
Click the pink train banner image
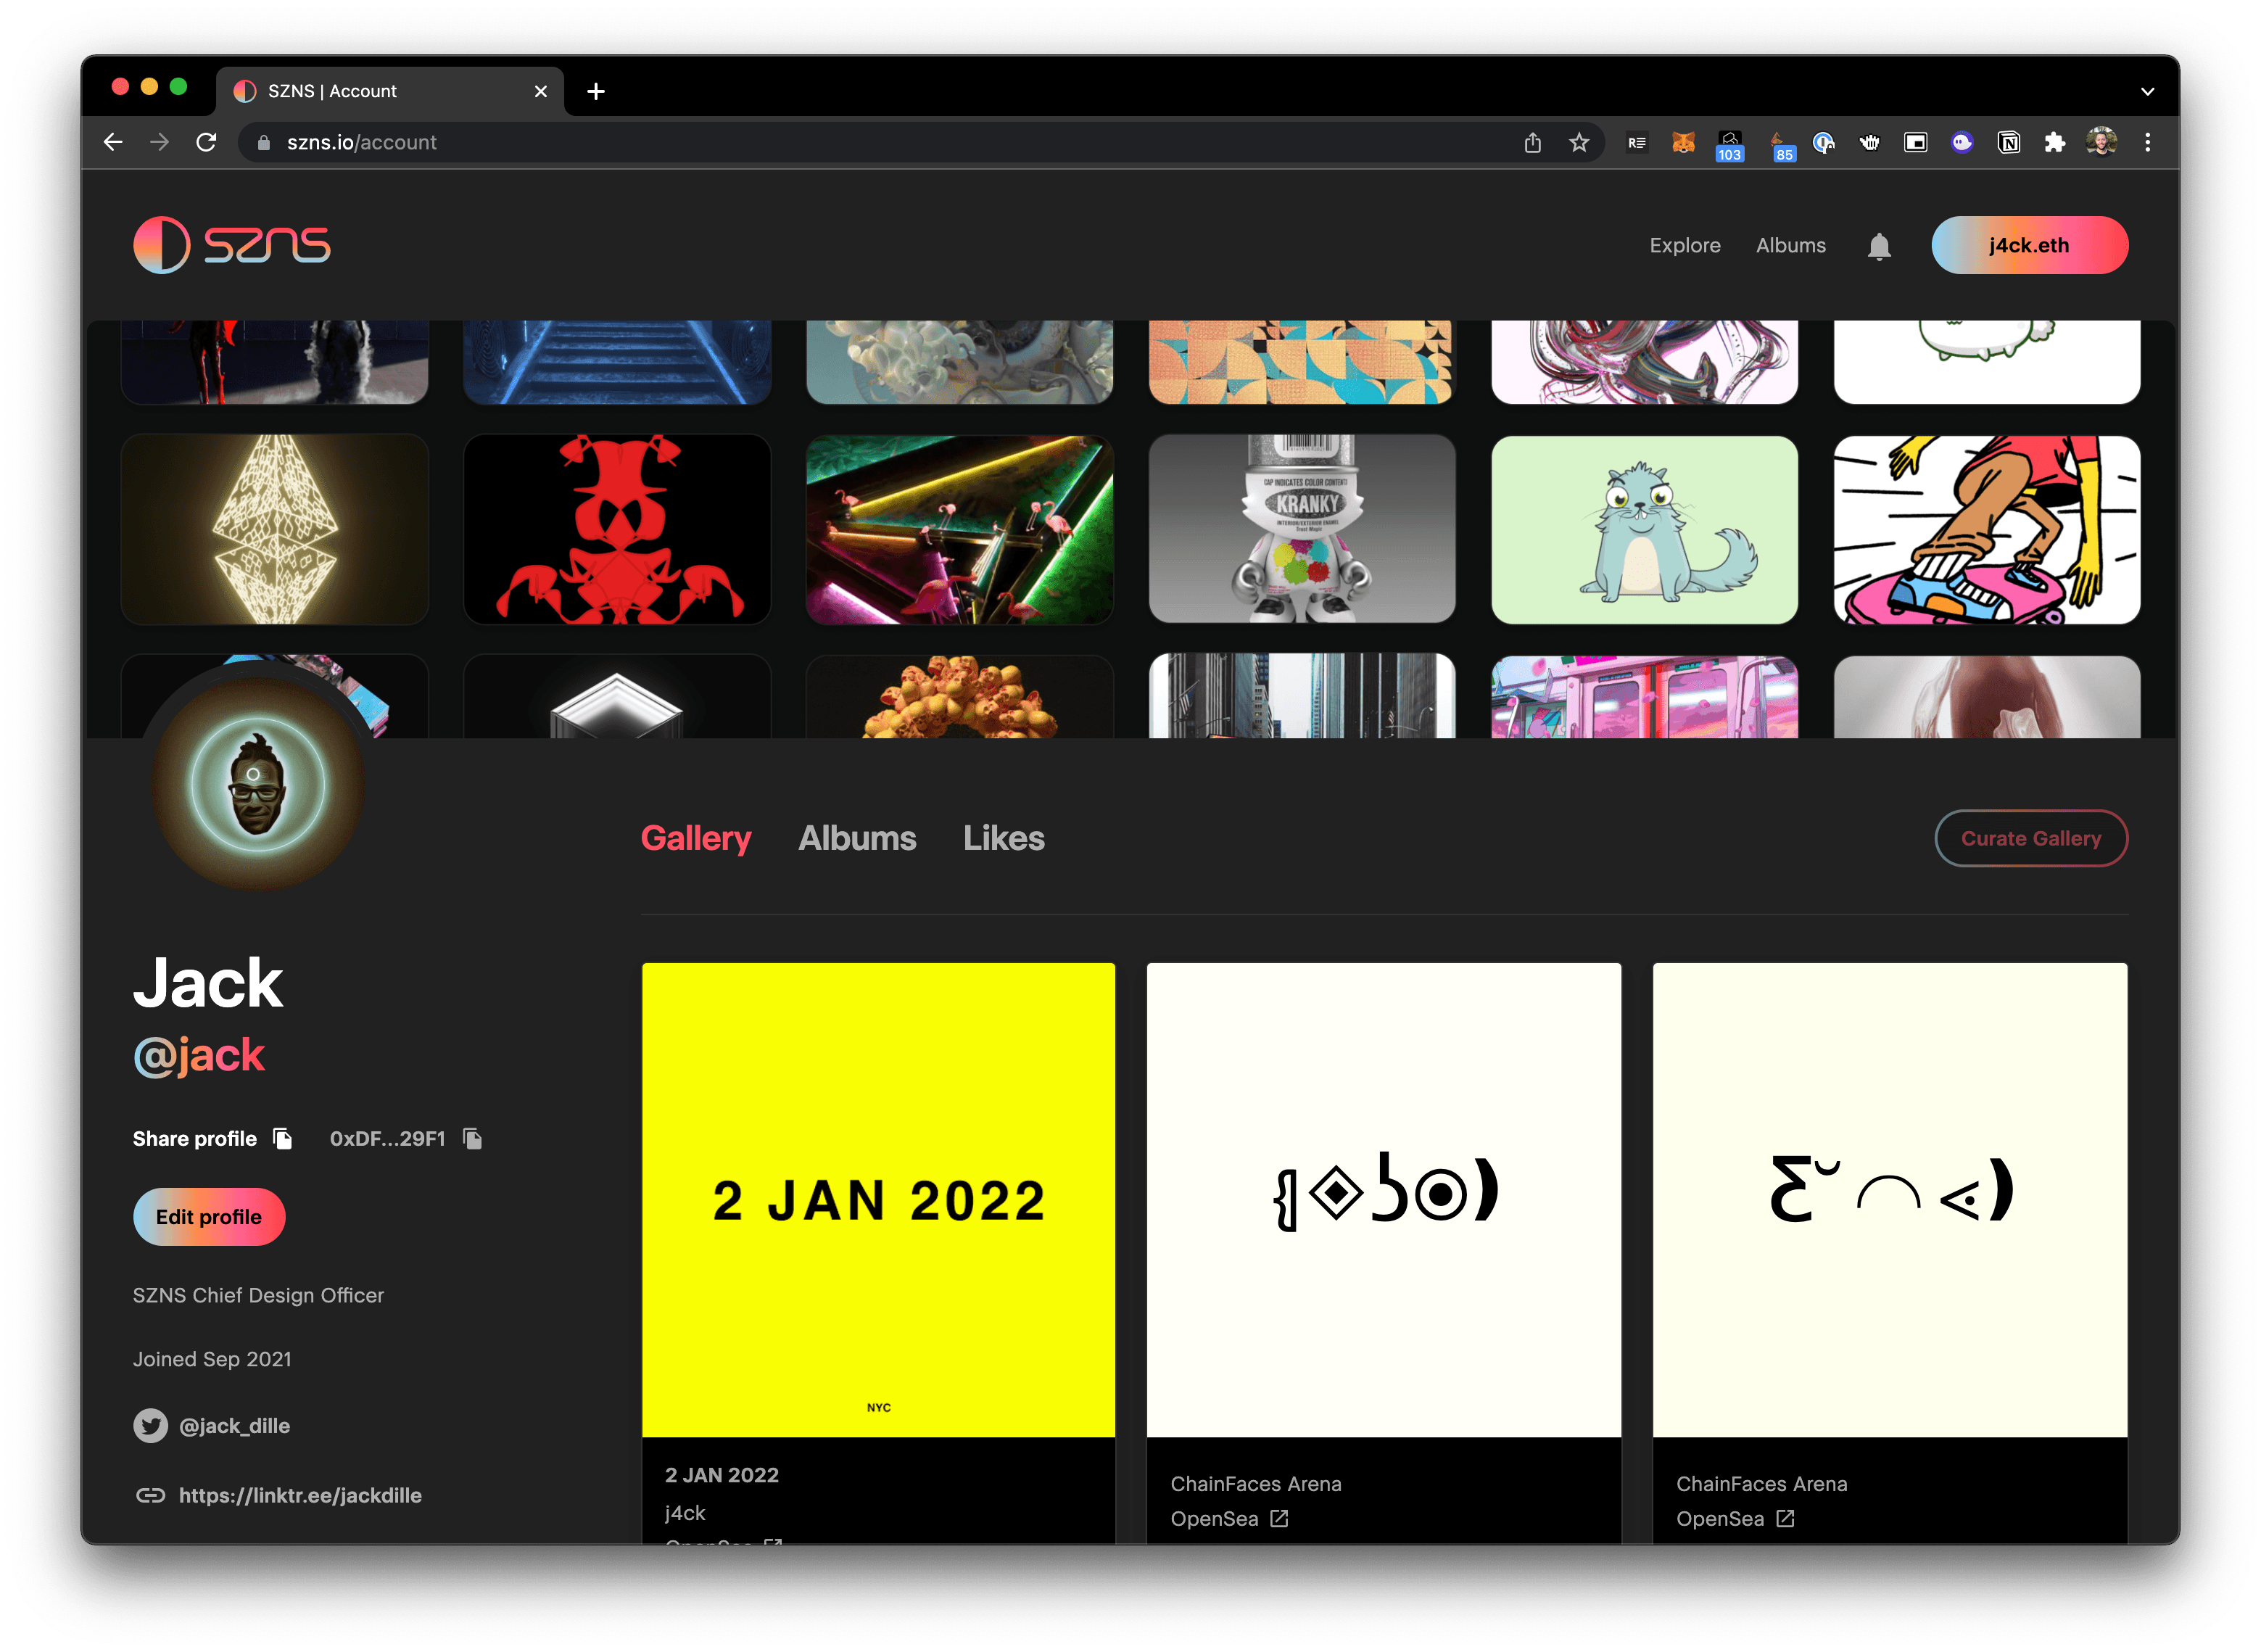[x=1644, y=697]
